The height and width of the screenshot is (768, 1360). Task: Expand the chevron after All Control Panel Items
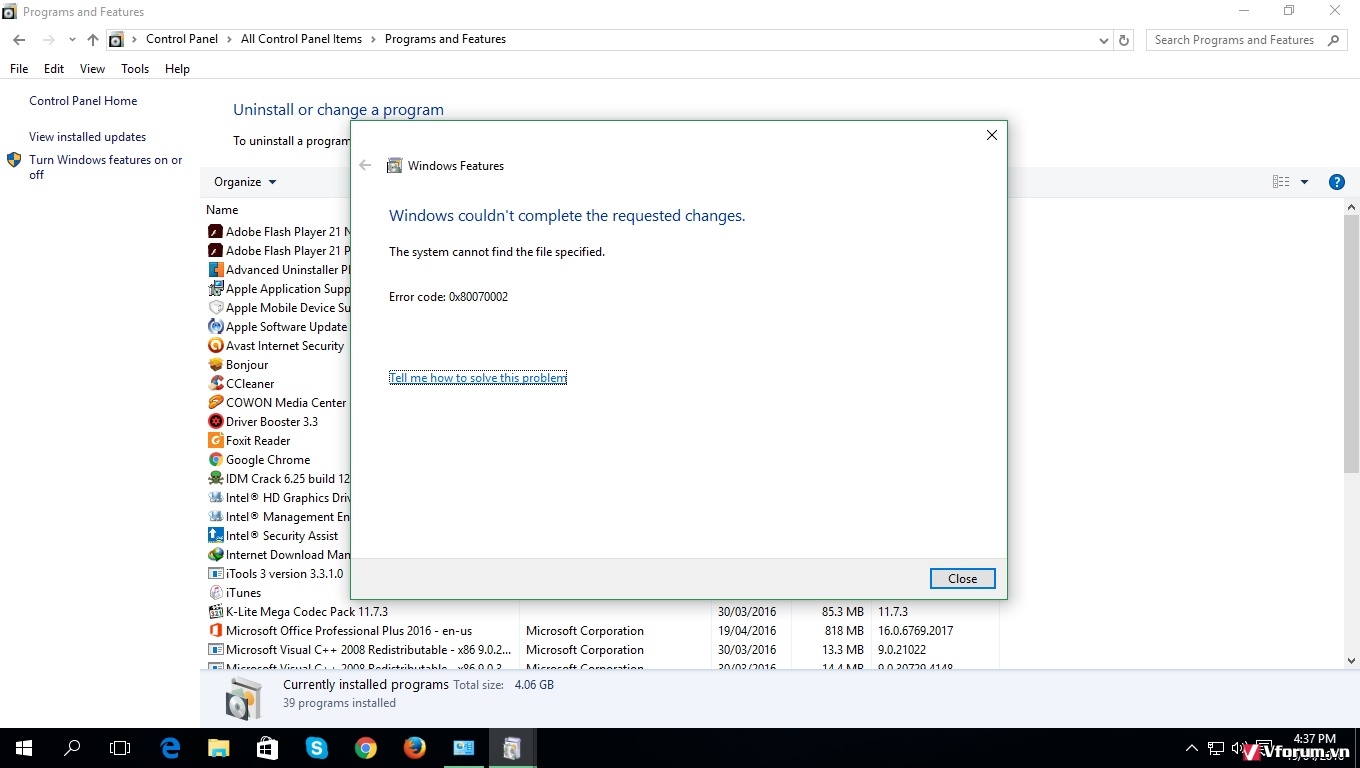373,40
